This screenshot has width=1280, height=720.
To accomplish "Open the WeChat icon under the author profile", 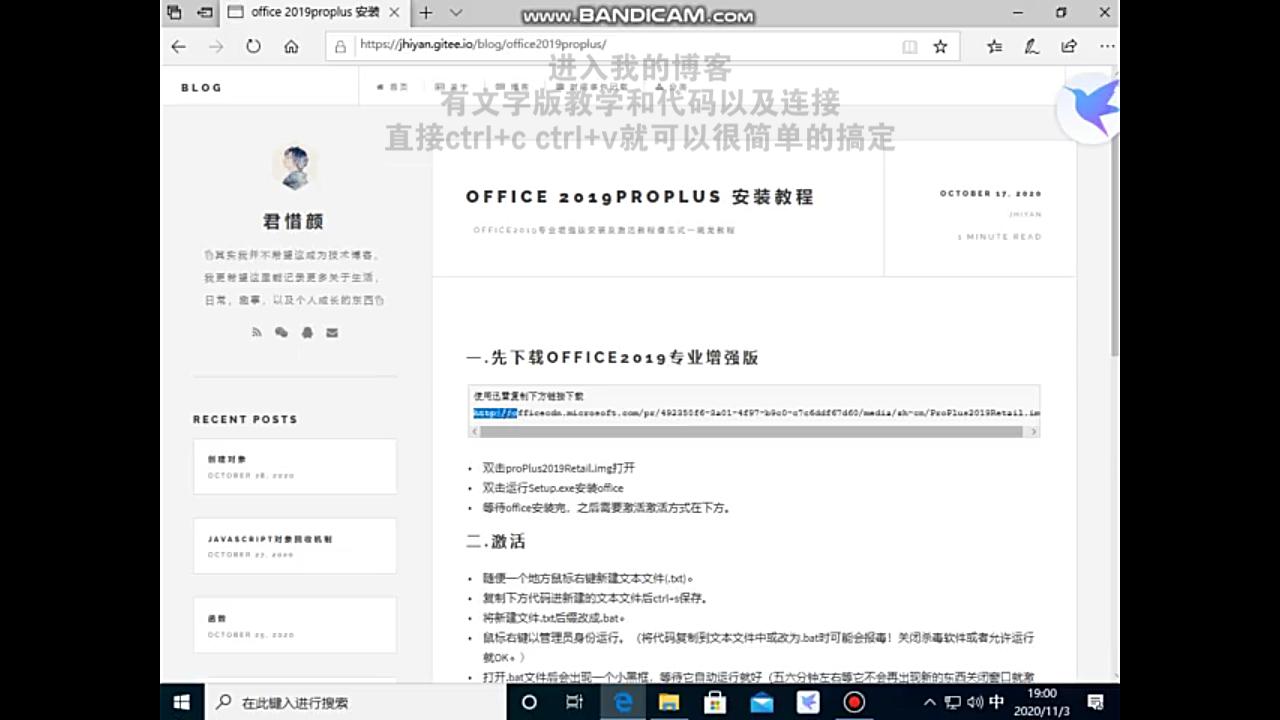I will [281, 332].
